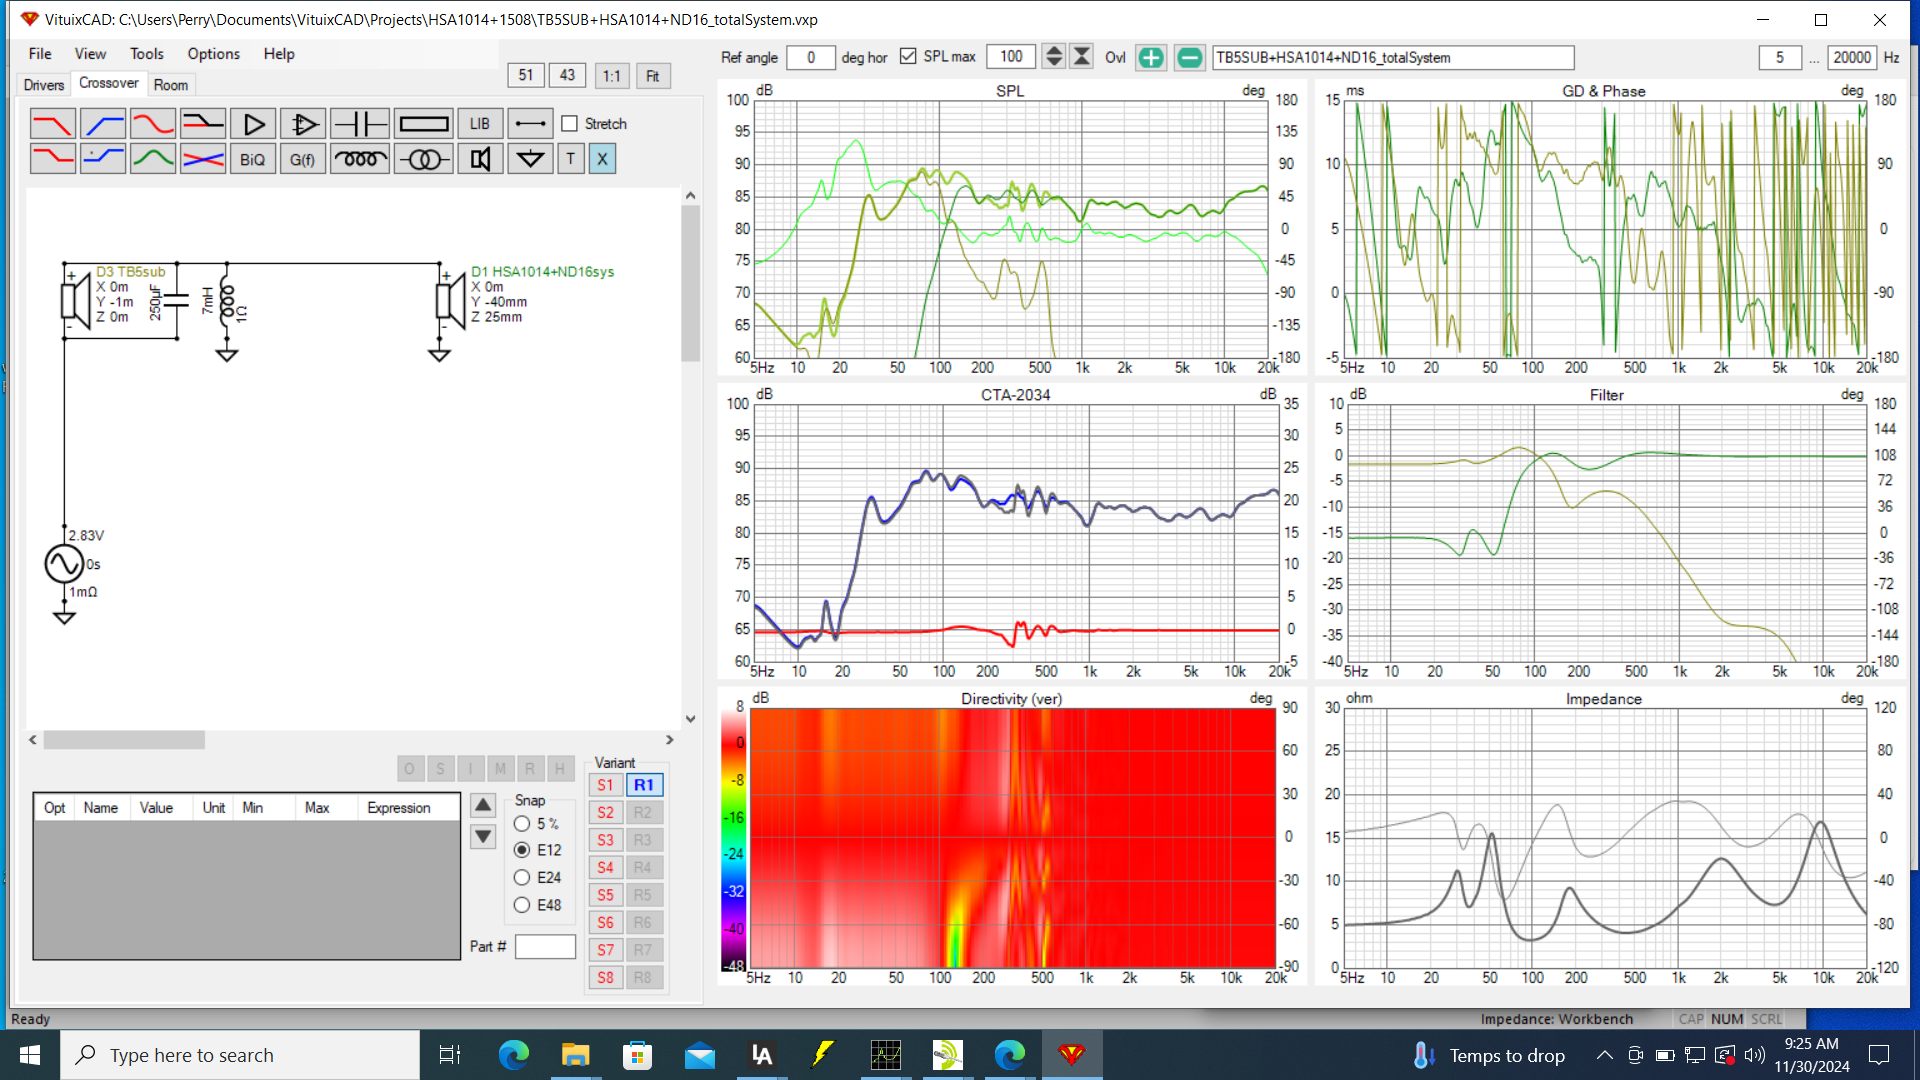This screenshot has height=1080, width=1920.
Task: Click schematic horizontal scrollbar left arrow
Action: click(33, 740)
